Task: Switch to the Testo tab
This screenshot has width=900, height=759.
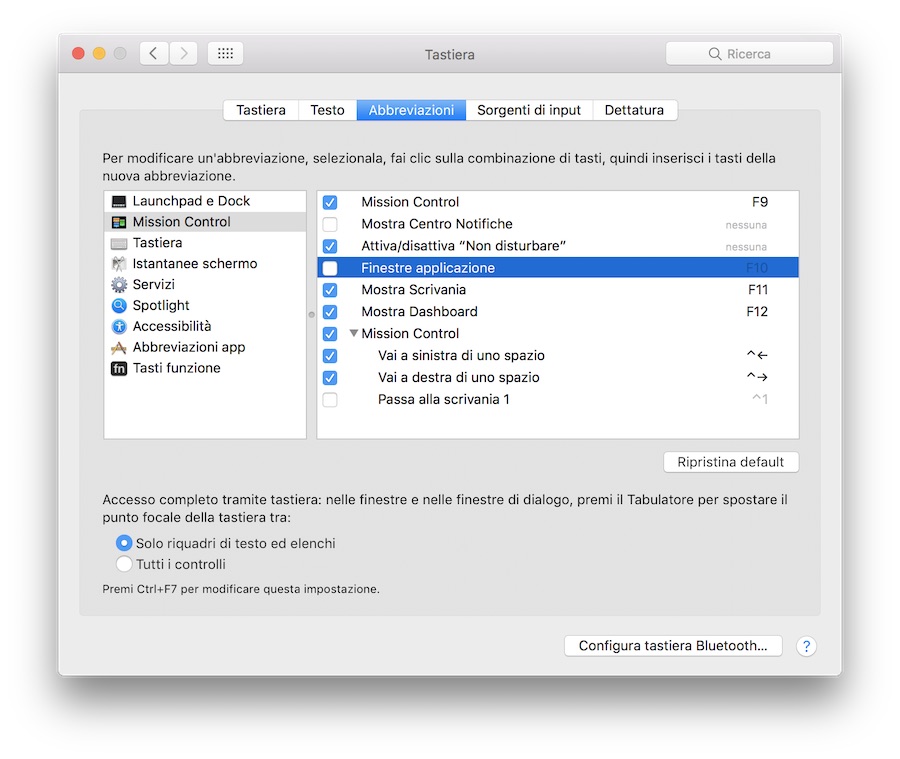Action: point(328,110)
